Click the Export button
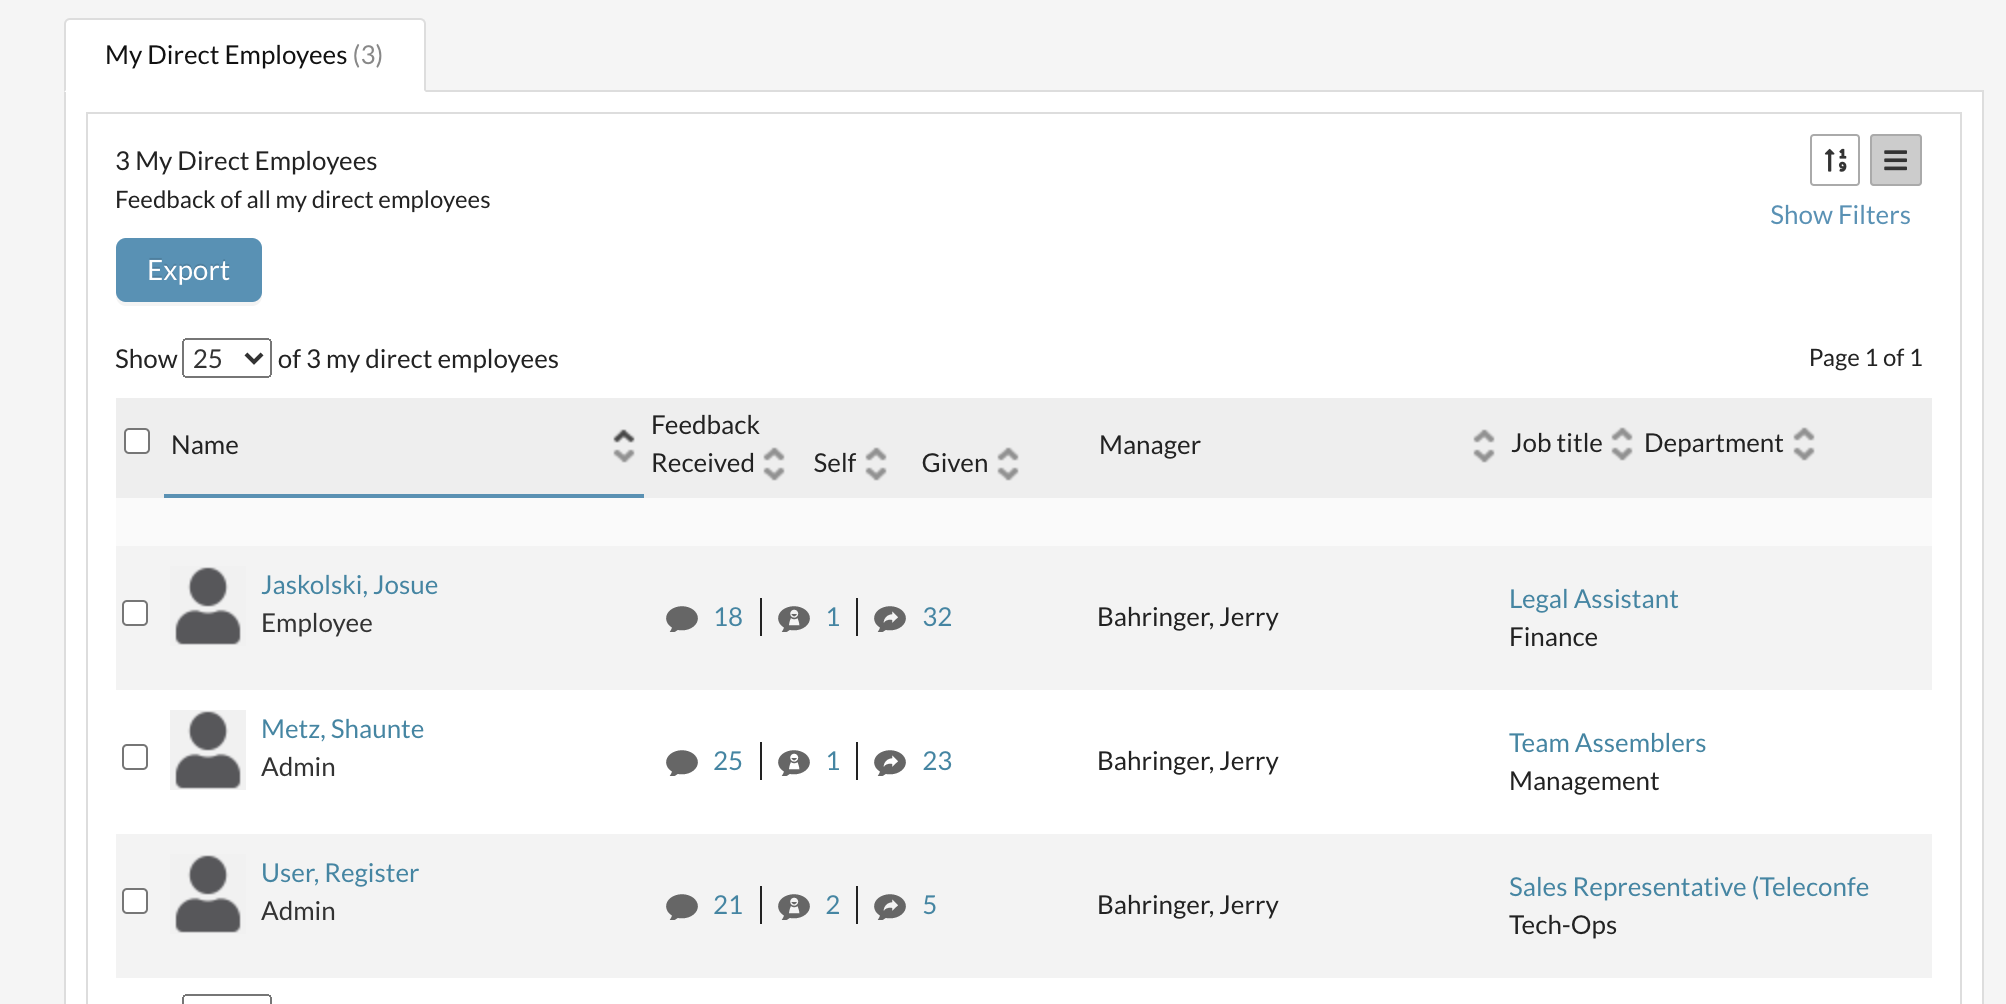The image size is (2006, 1004). click(189, 270)
